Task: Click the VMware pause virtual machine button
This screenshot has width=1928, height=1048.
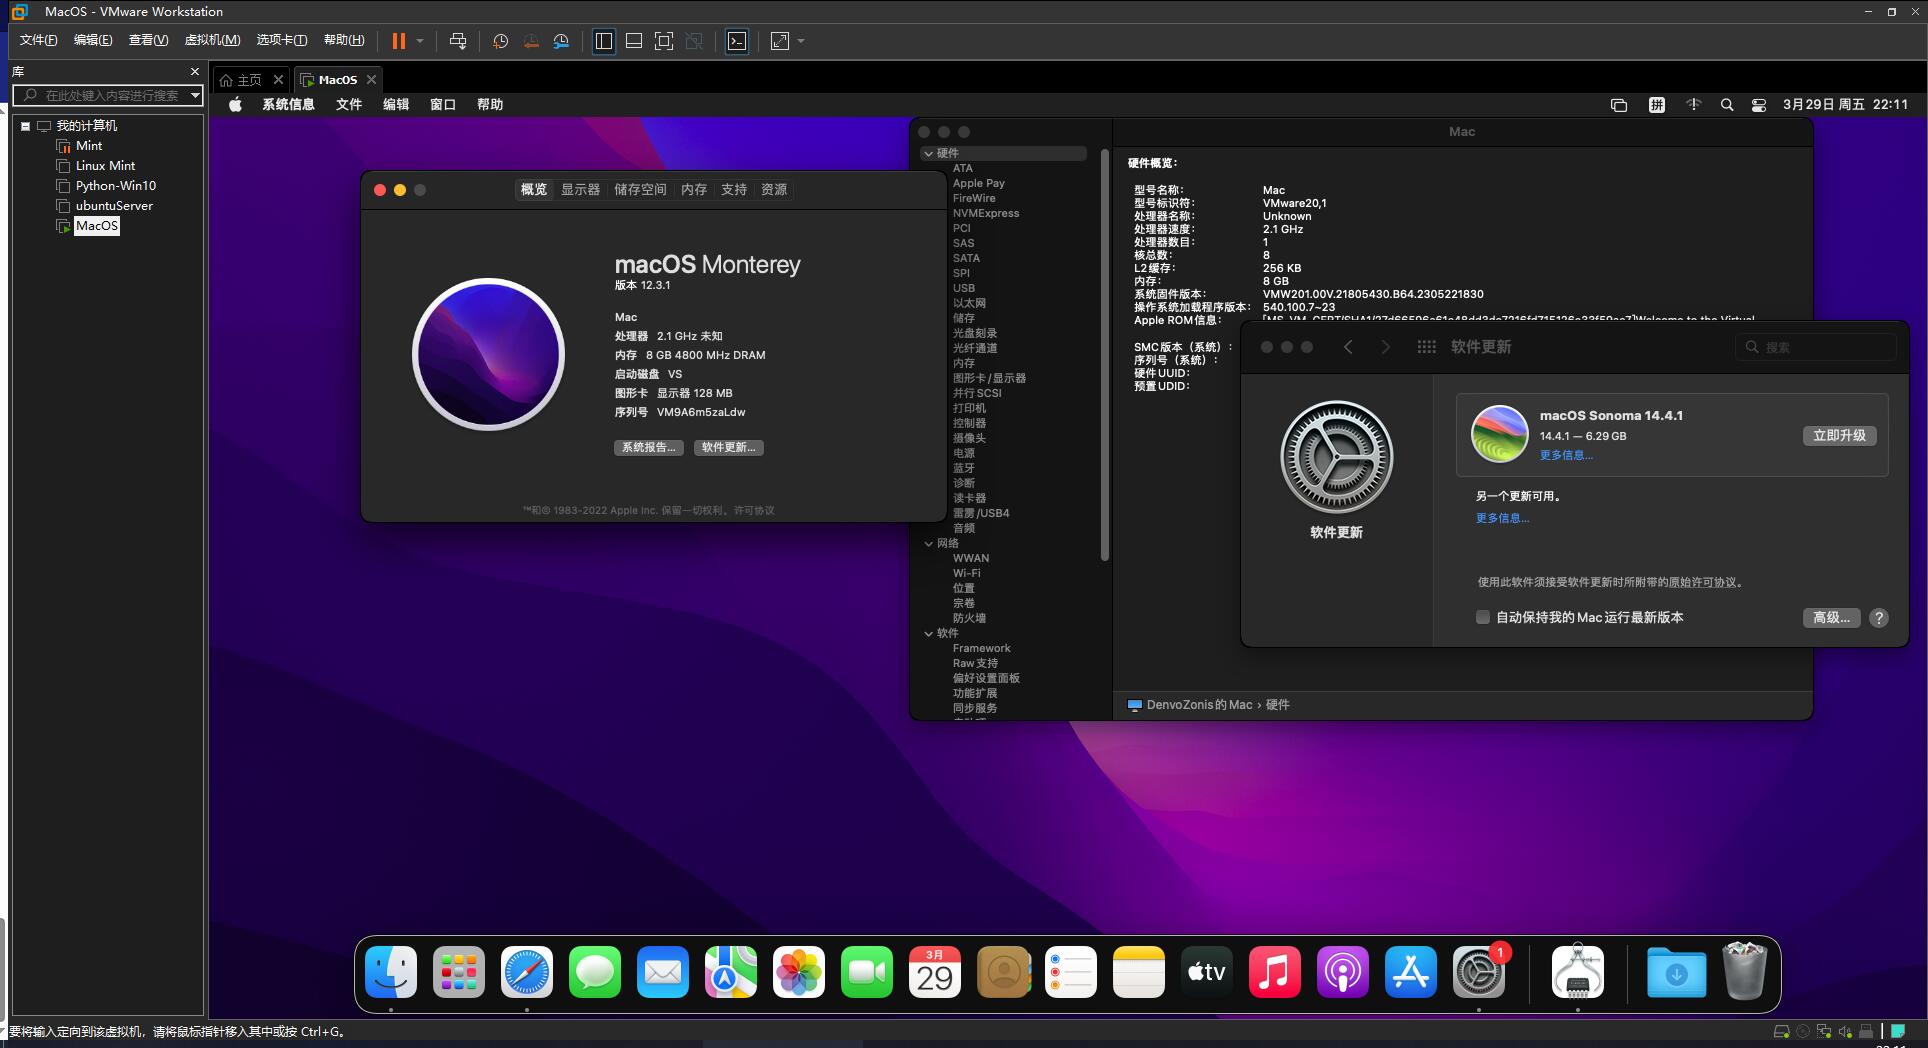Action: click(x=398, y=41)
